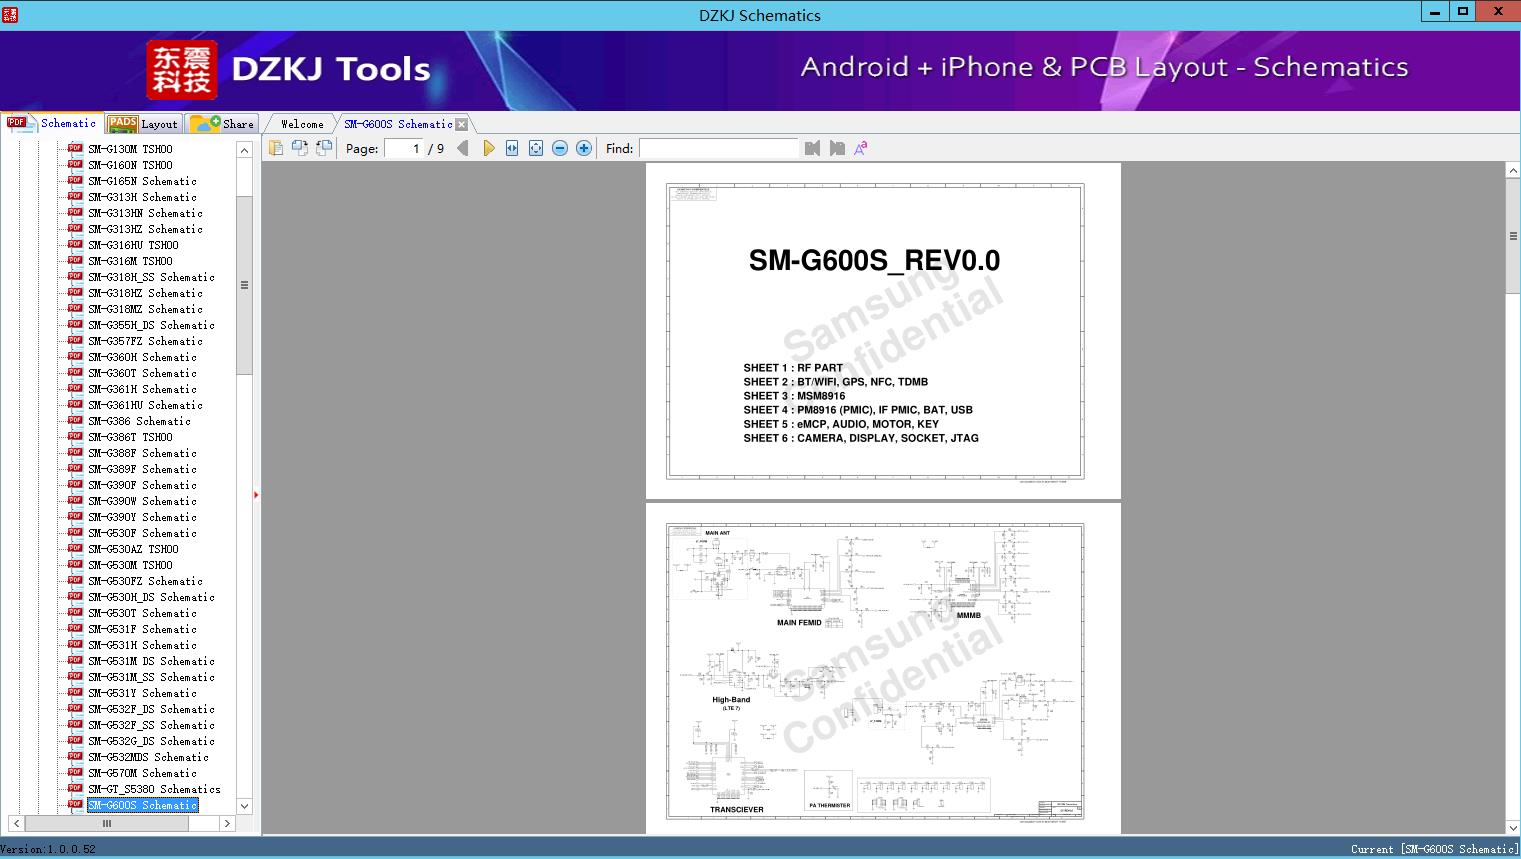
Task: Click the DZKJ app icon in title bar
Action: (10, 14)
